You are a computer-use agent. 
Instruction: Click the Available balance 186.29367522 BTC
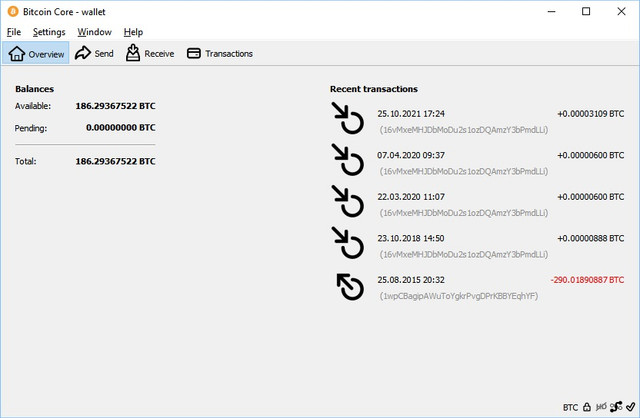[116, 106]
